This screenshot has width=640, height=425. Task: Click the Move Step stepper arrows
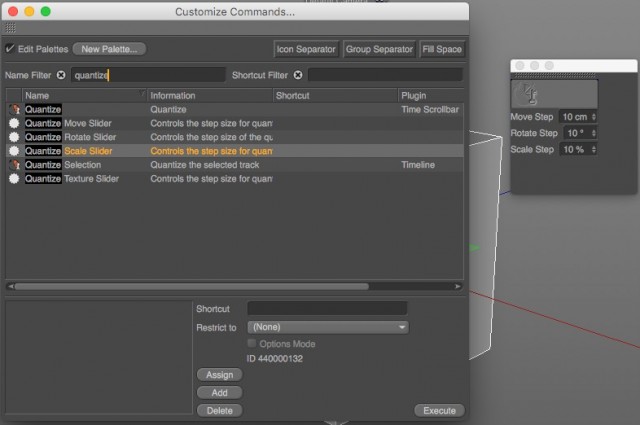(x=594, y=117)
